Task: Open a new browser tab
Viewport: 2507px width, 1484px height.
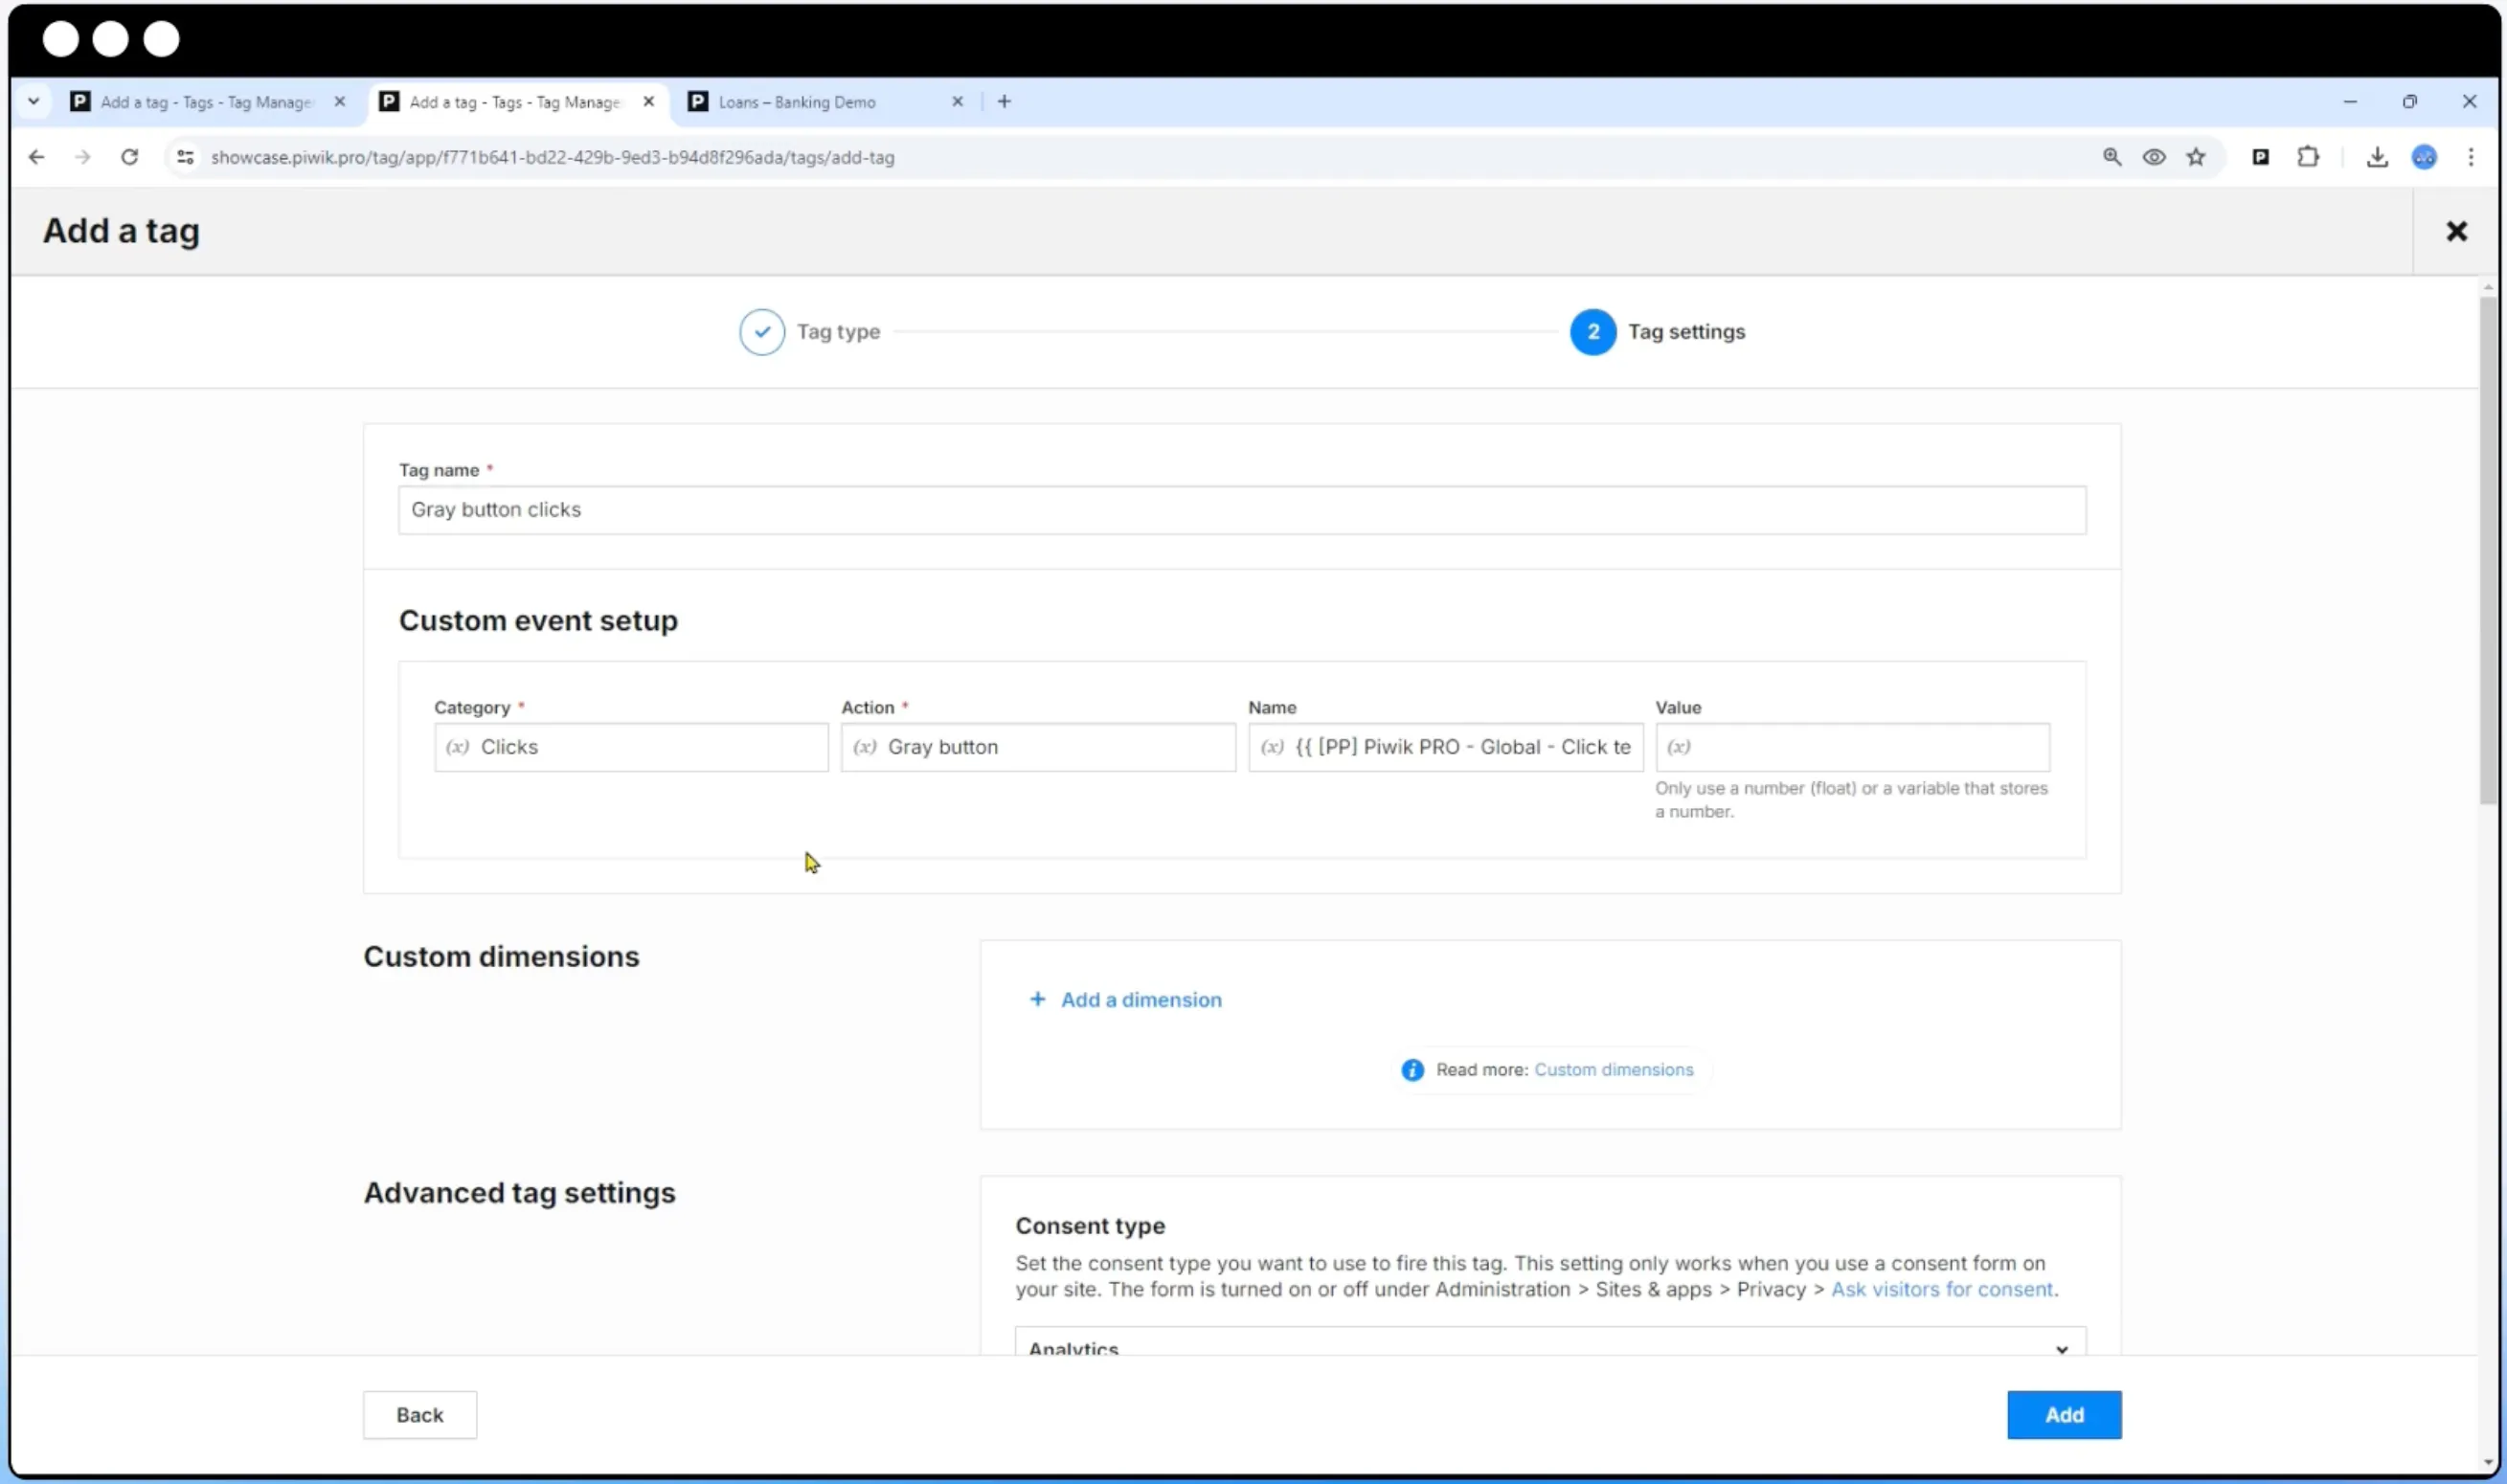Action: click(1004, 101)
